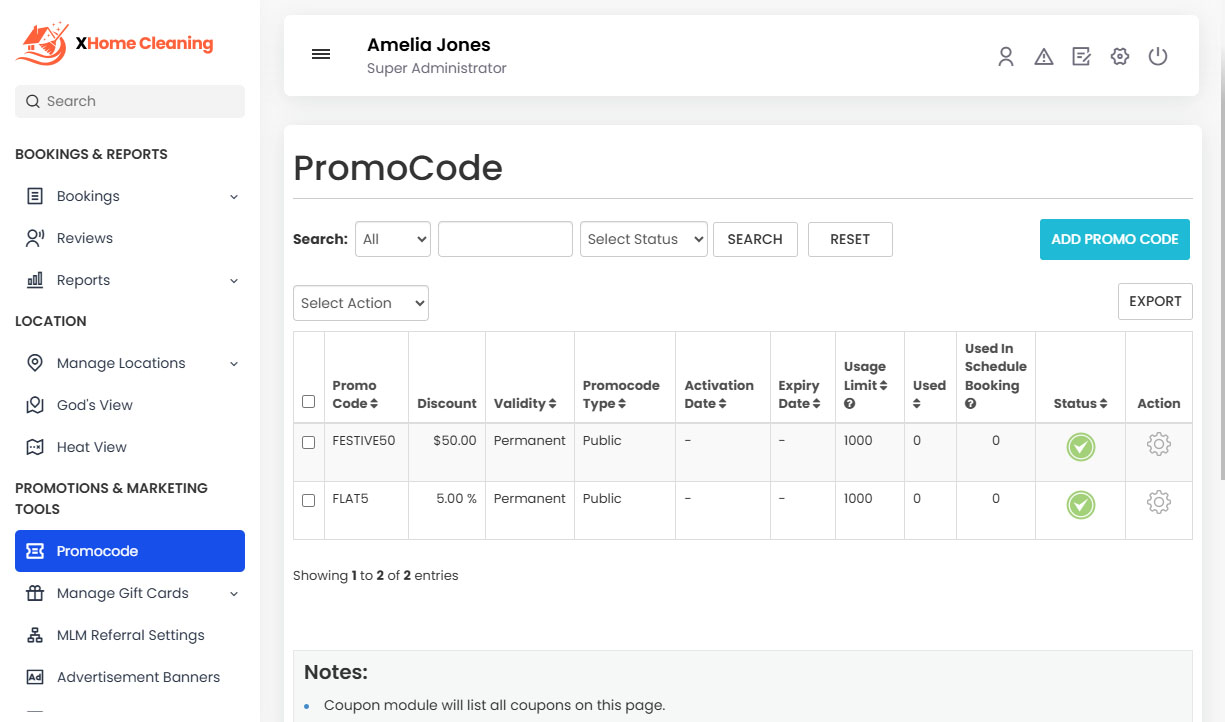Select the Heat View icon

tap(34, 447)
